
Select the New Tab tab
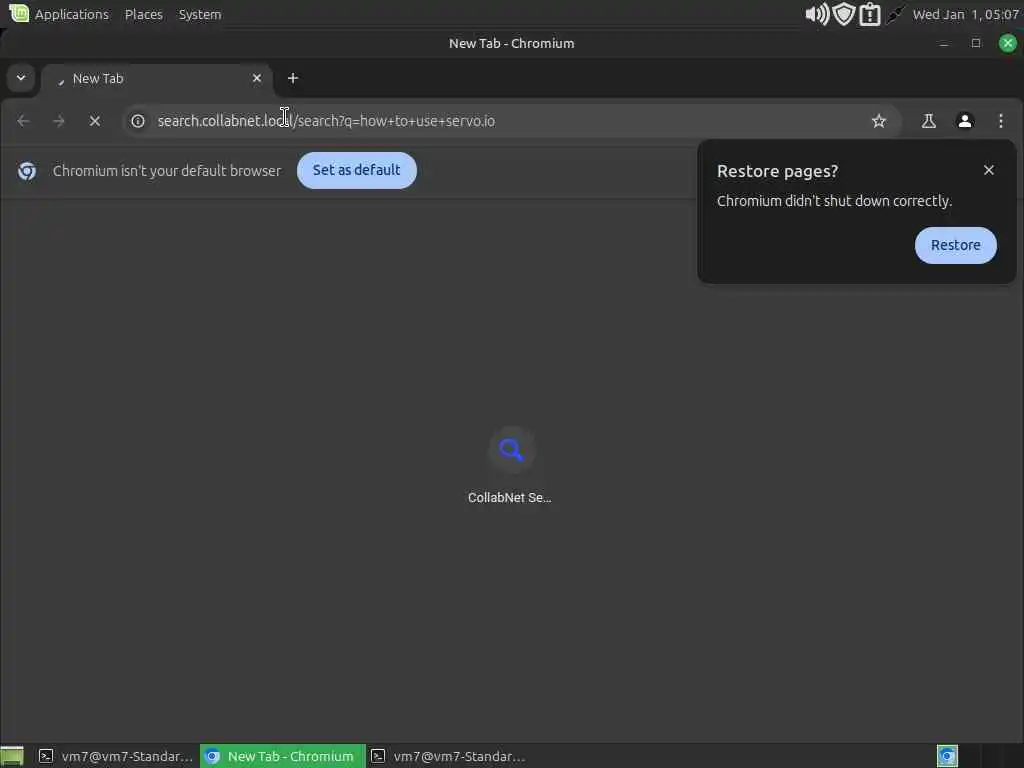(157, 79)
